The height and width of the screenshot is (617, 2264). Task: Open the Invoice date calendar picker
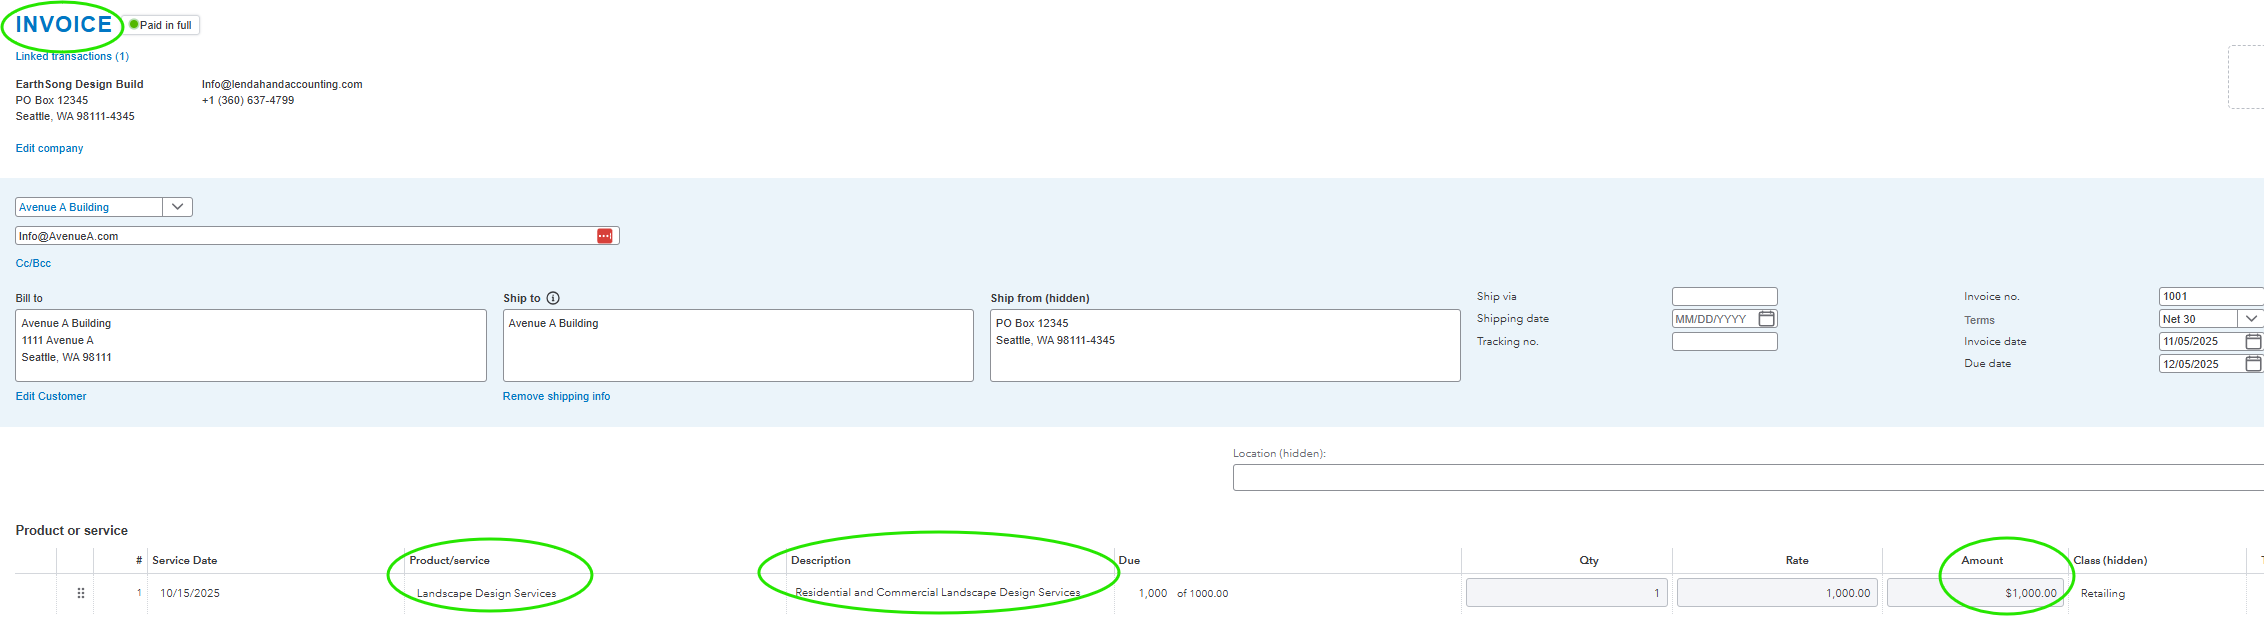(x=2253, y=341)
